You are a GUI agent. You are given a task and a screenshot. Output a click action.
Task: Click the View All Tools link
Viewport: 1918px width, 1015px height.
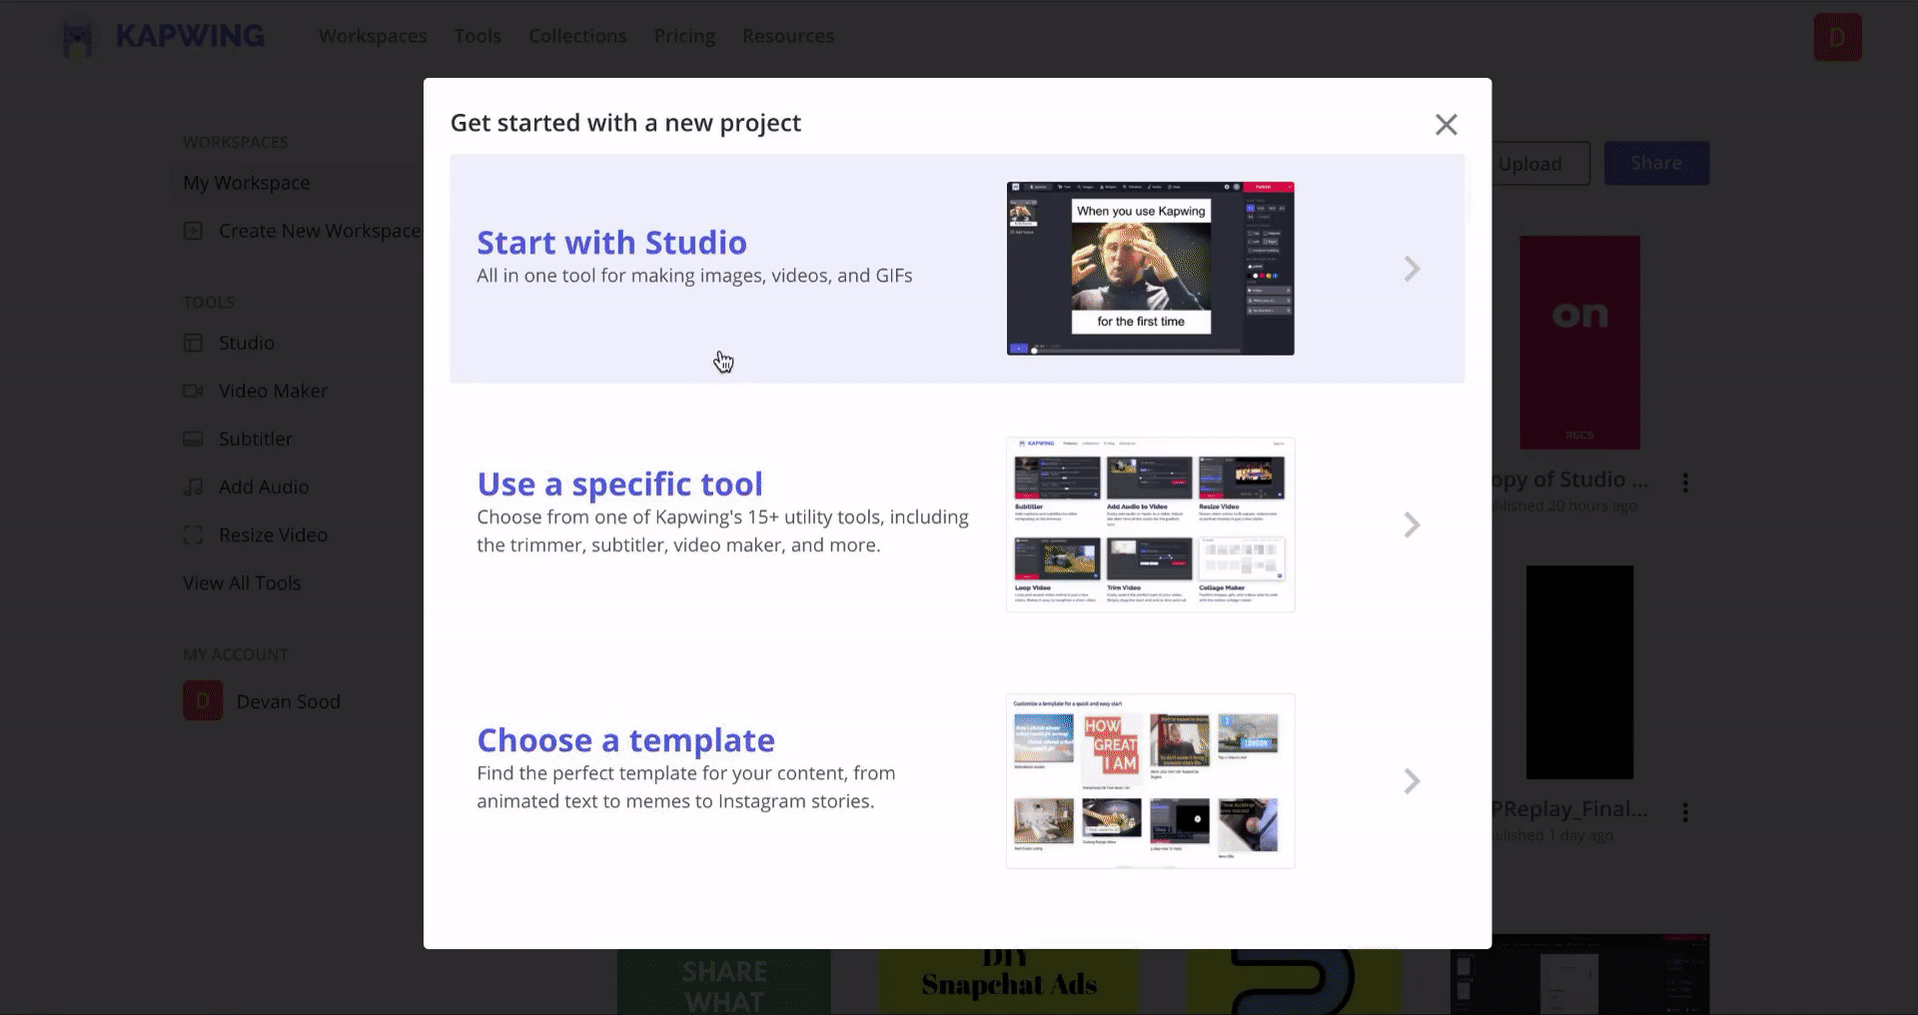[241, 583]
